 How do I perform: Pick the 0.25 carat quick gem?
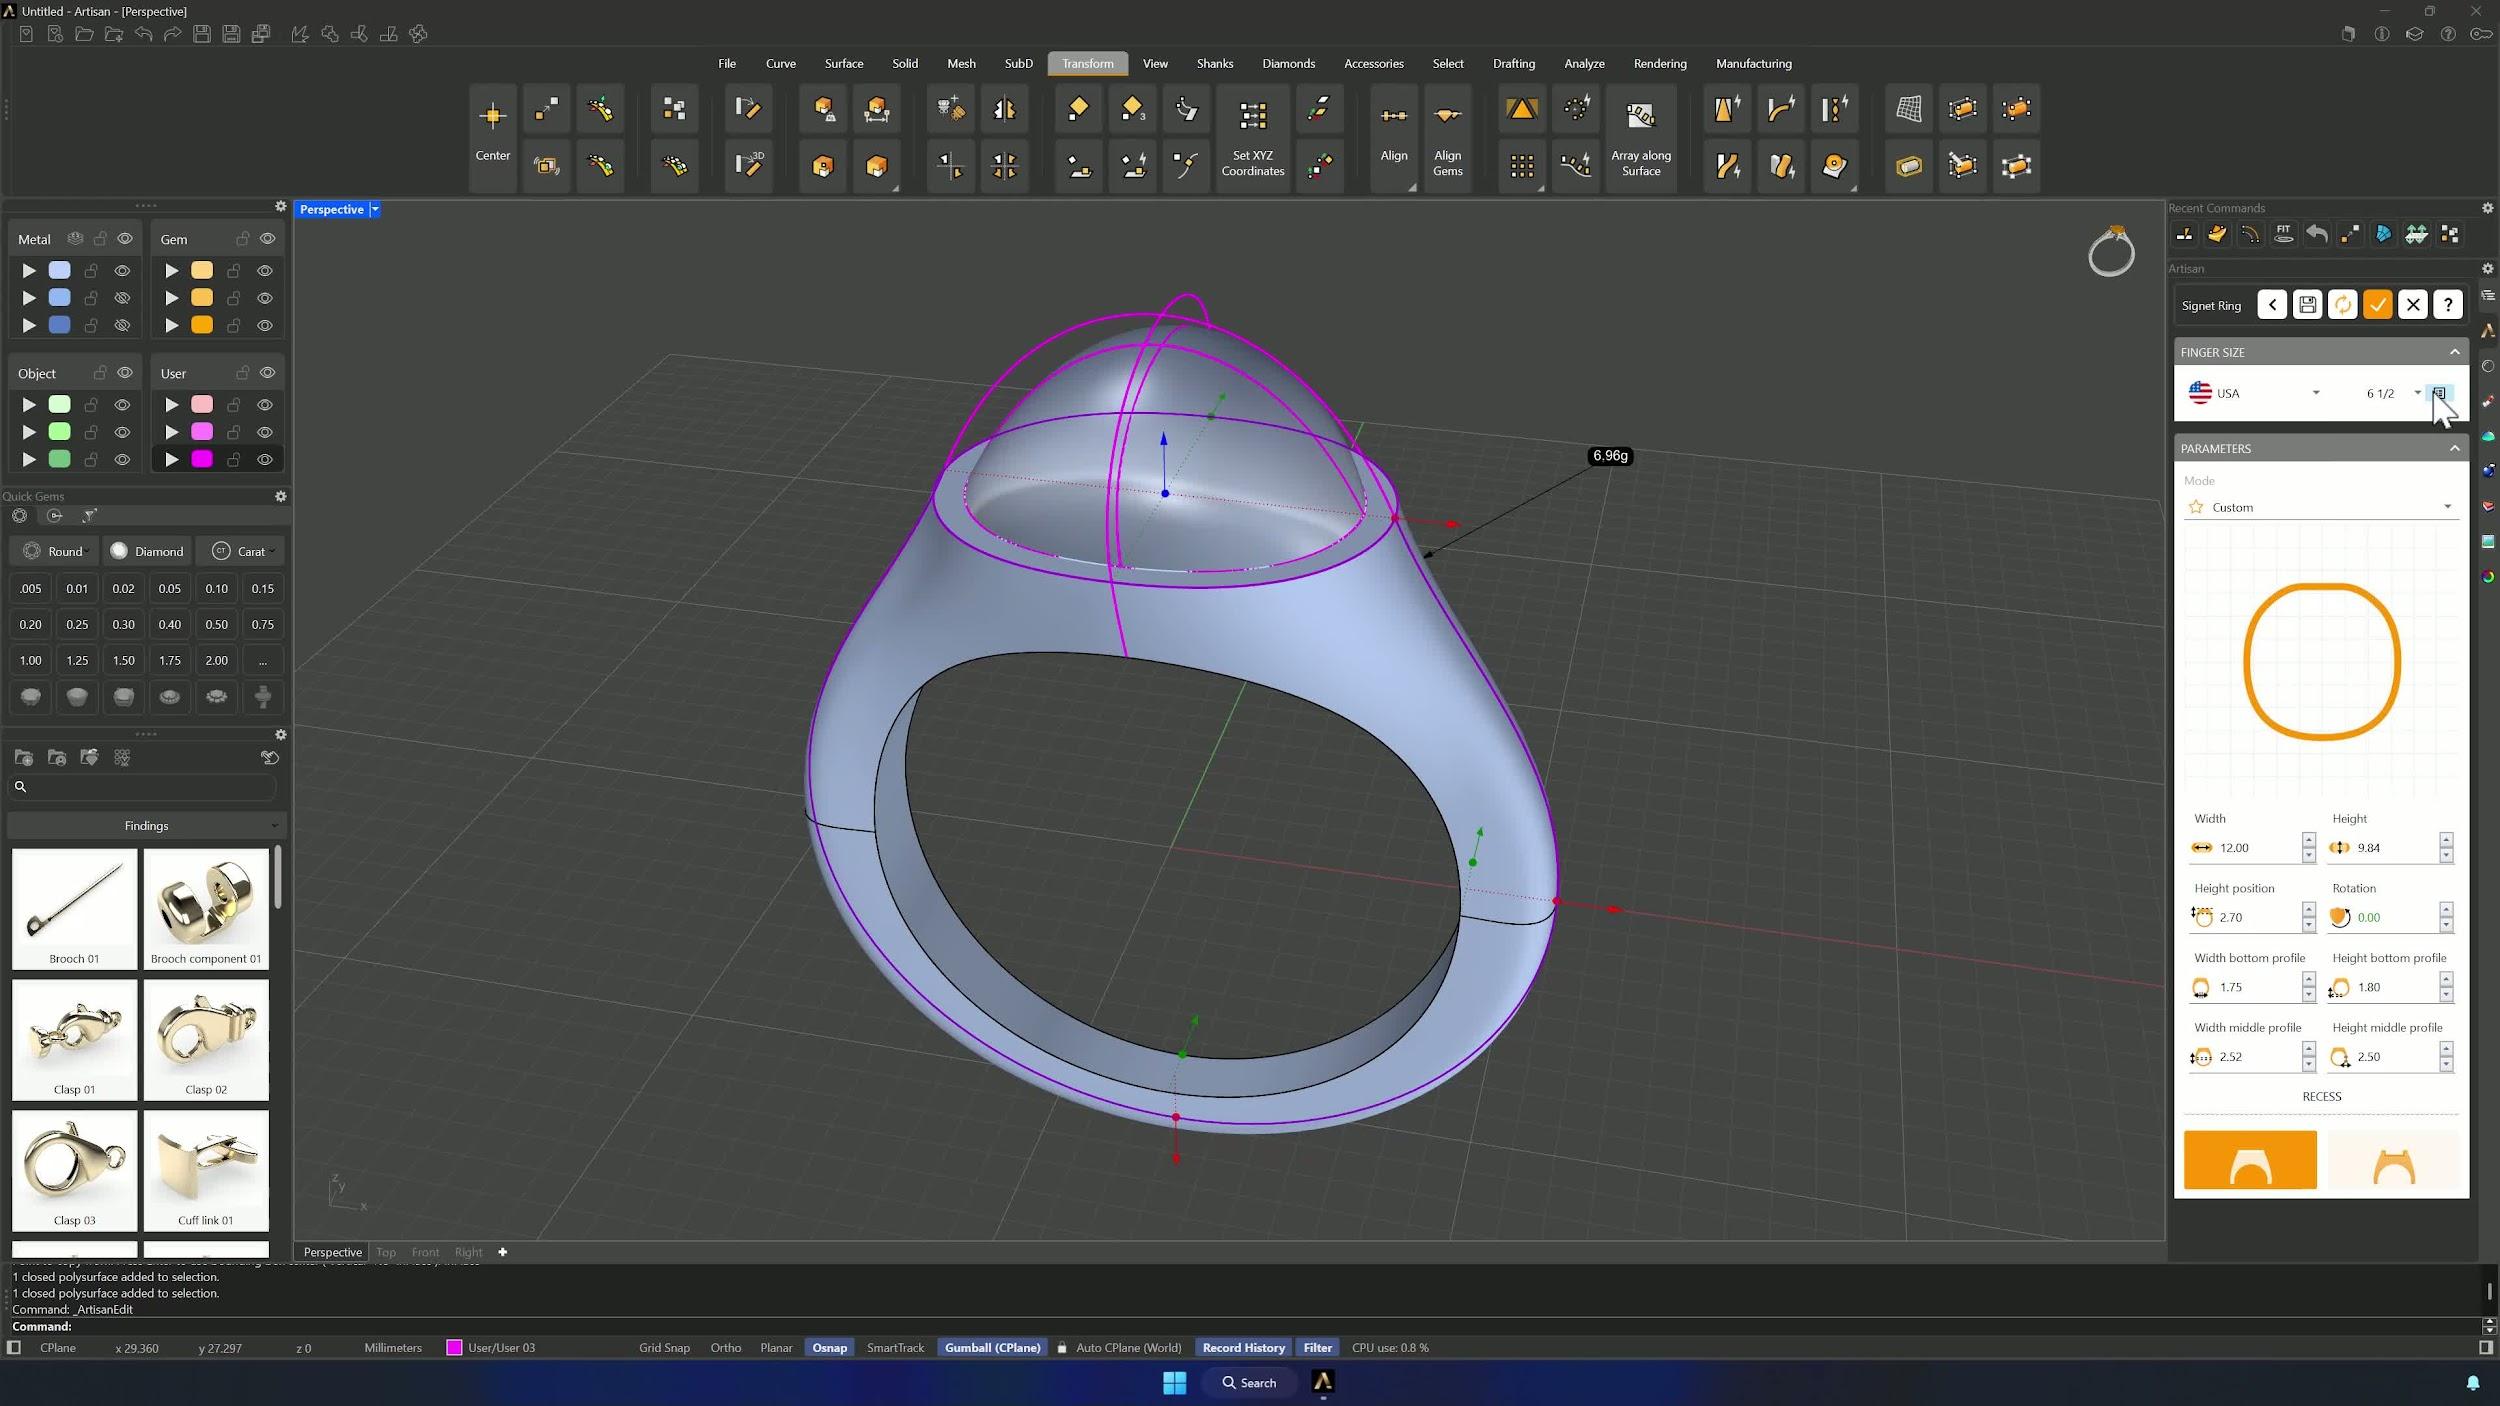tap(77, 624)
